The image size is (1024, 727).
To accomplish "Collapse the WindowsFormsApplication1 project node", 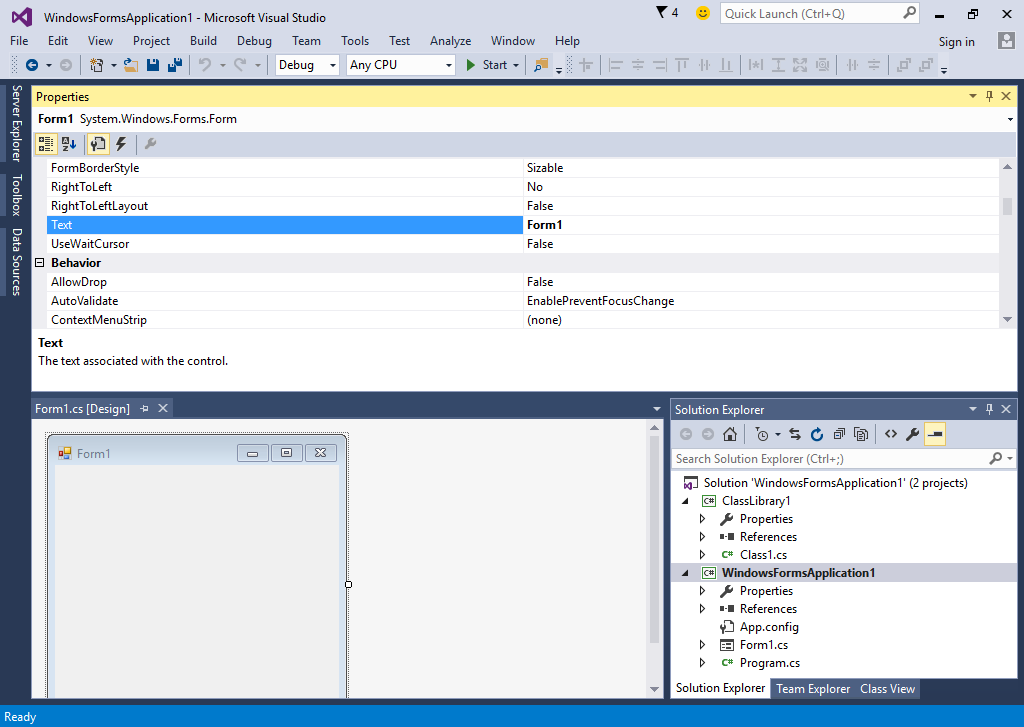I will (x=685, y=573).
